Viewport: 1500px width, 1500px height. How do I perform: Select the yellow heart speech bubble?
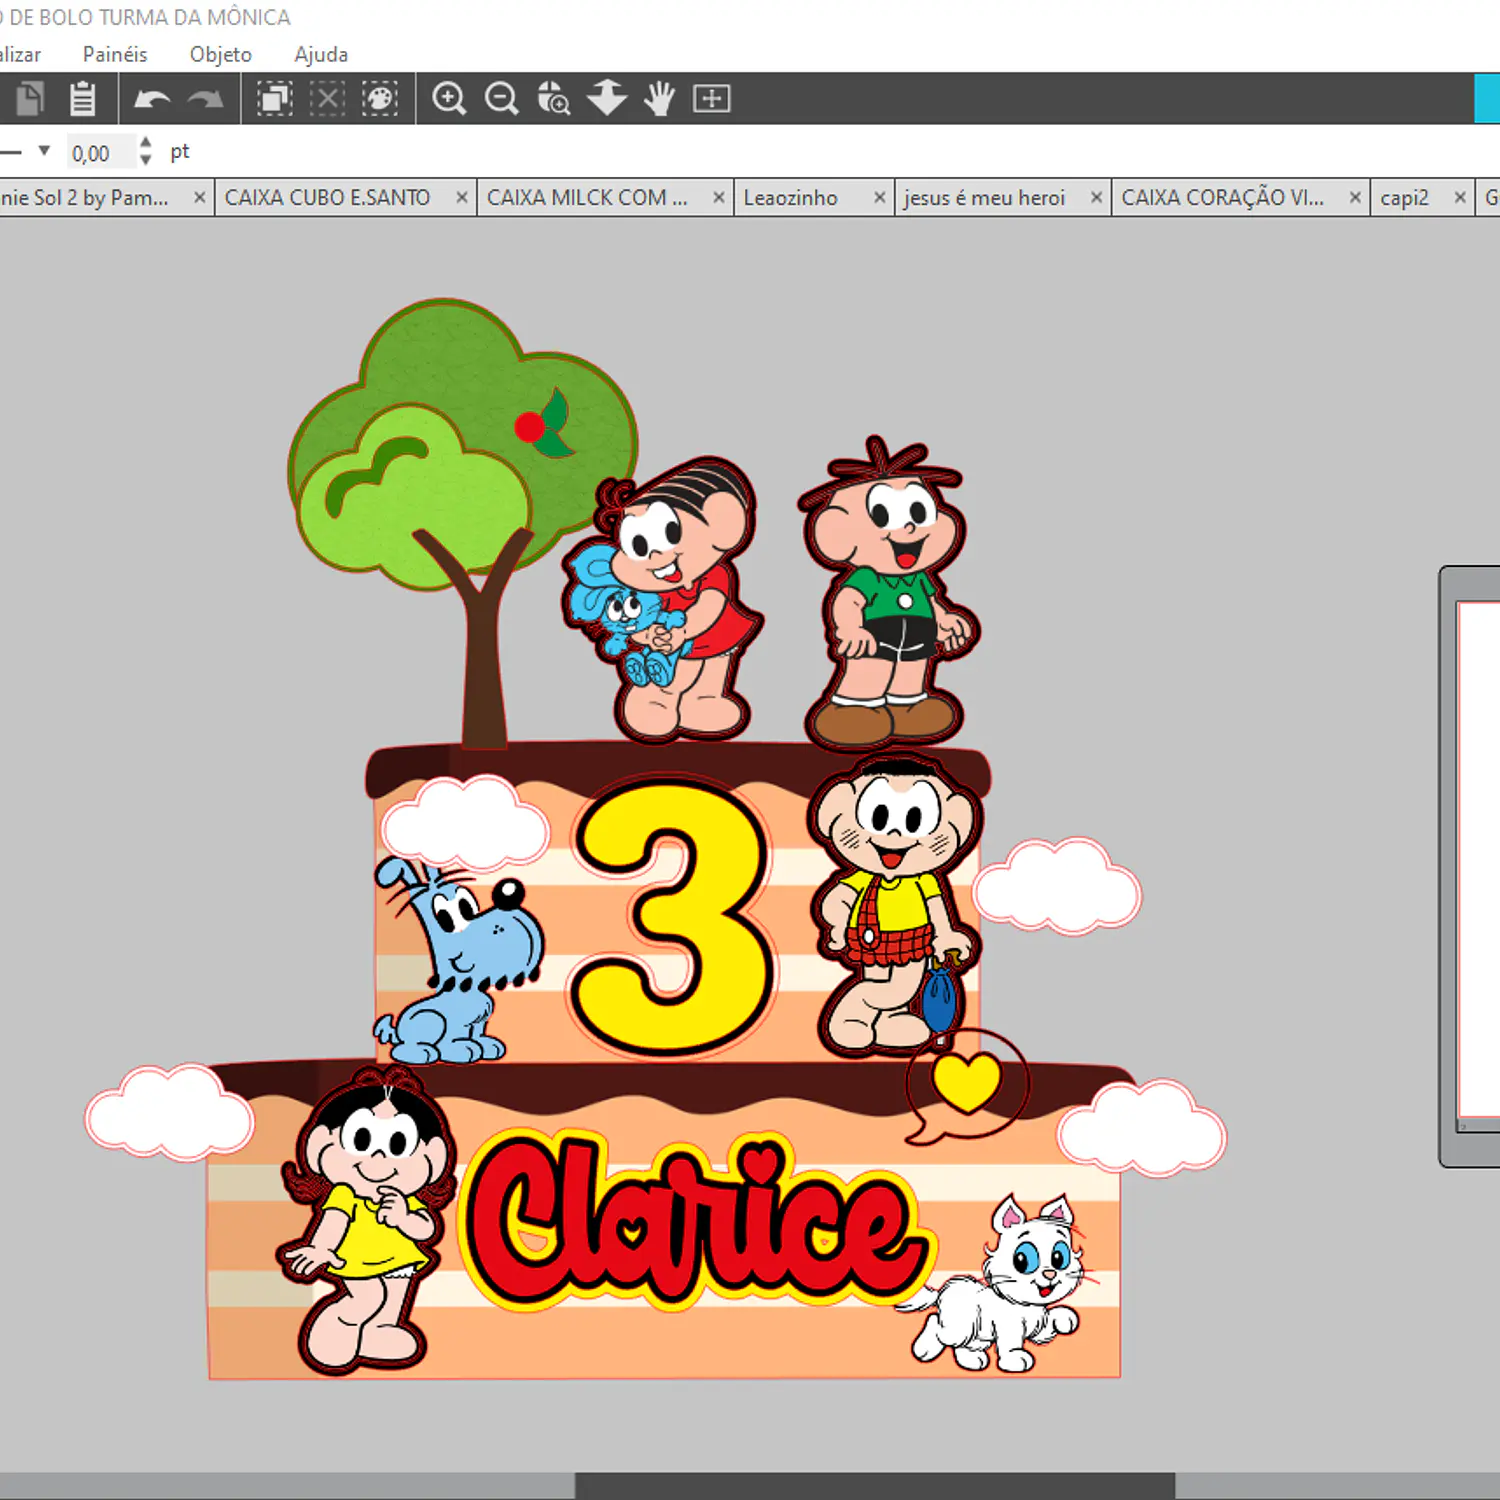coord(966,1085)
